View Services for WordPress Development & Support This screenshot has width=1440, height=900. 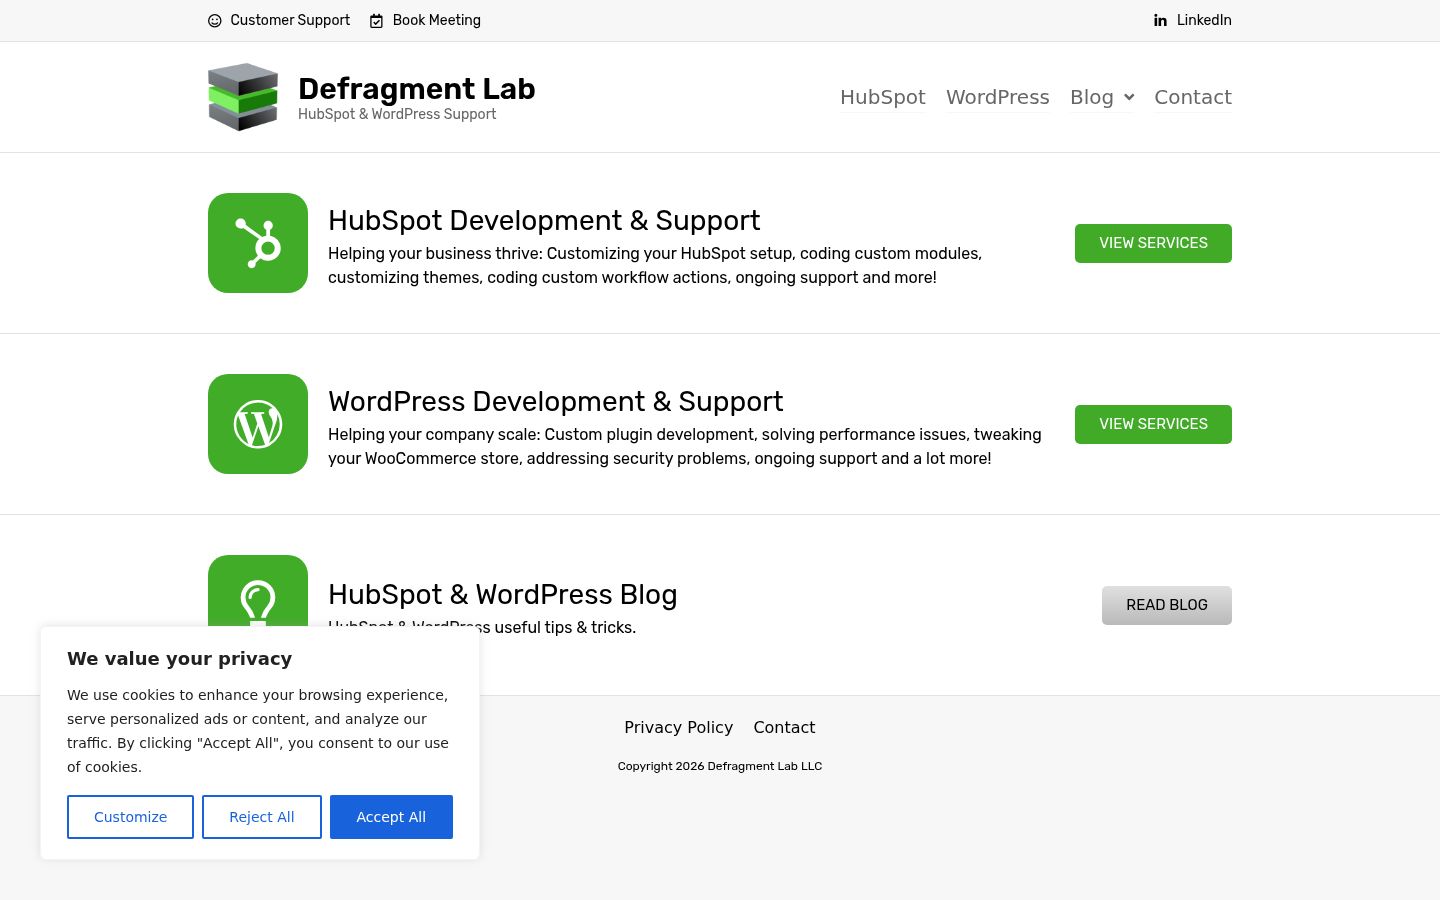point(1153,424)
